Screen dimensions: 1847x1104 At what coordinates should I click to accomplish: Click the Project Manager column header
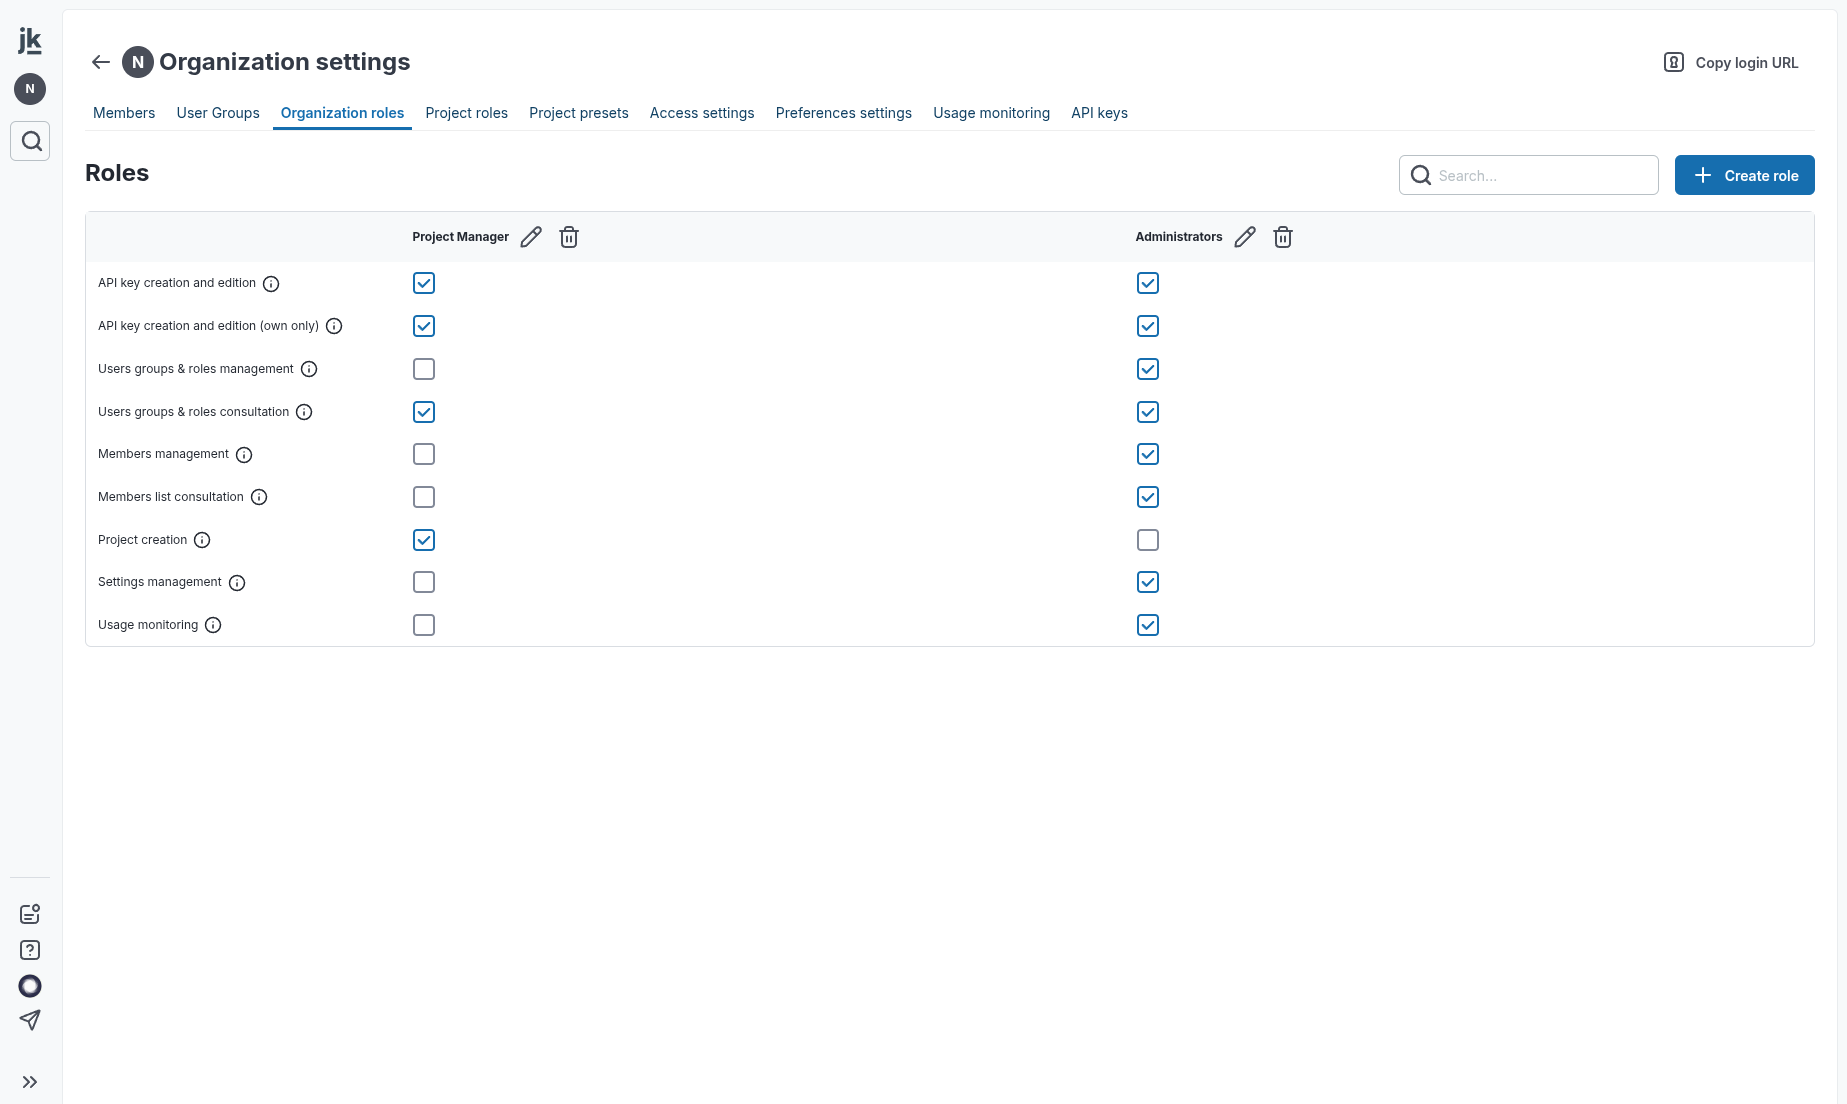(460, 237)
